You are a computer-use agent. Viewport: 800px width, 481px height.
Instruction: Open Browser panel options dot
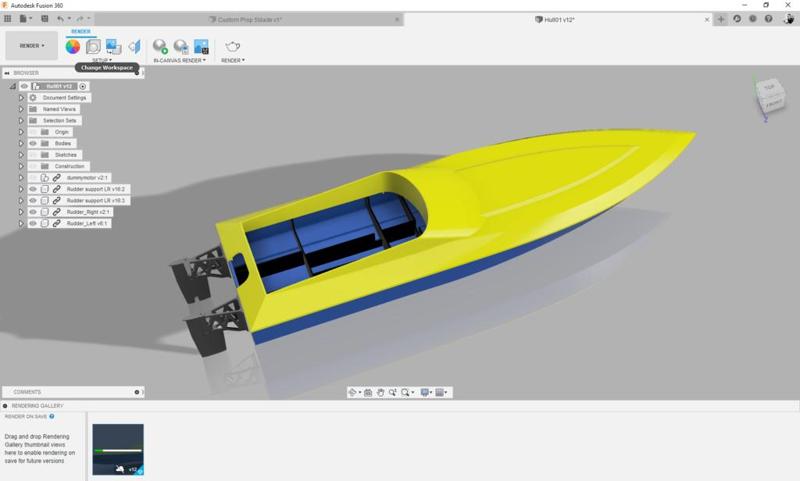point(137,73)
